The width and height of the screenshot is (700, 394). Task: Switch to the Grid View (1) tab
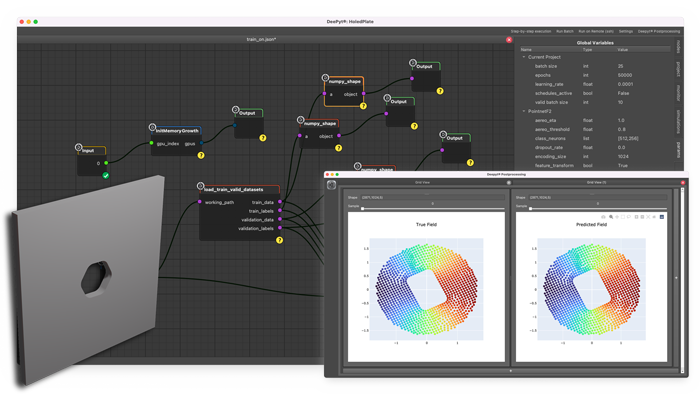point(595,182)
